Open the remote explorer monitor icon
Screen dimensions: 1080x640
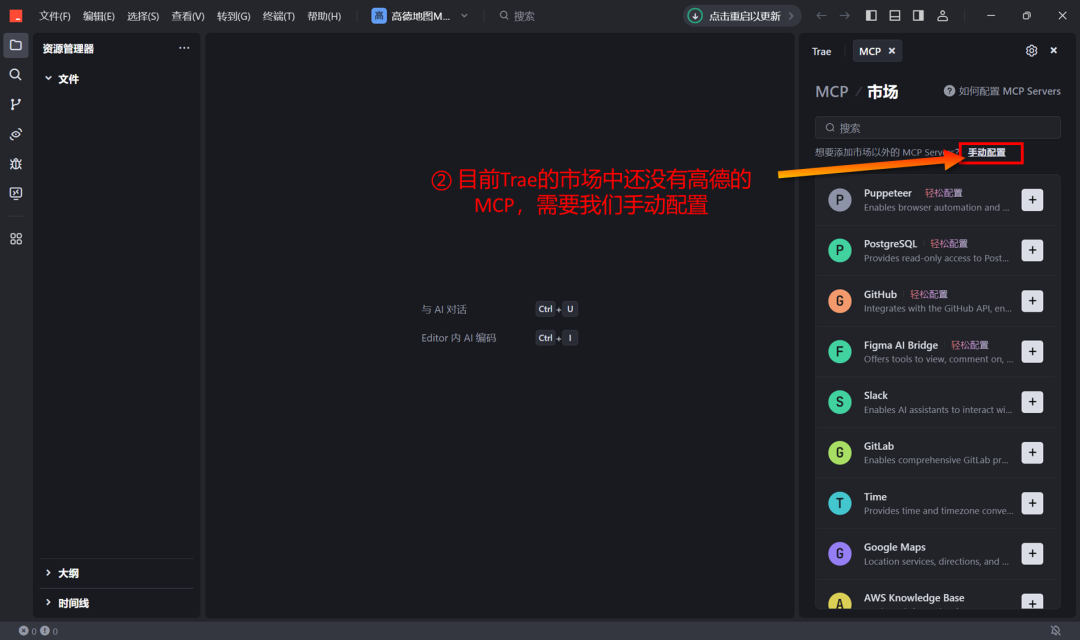(x=16, y=193)
